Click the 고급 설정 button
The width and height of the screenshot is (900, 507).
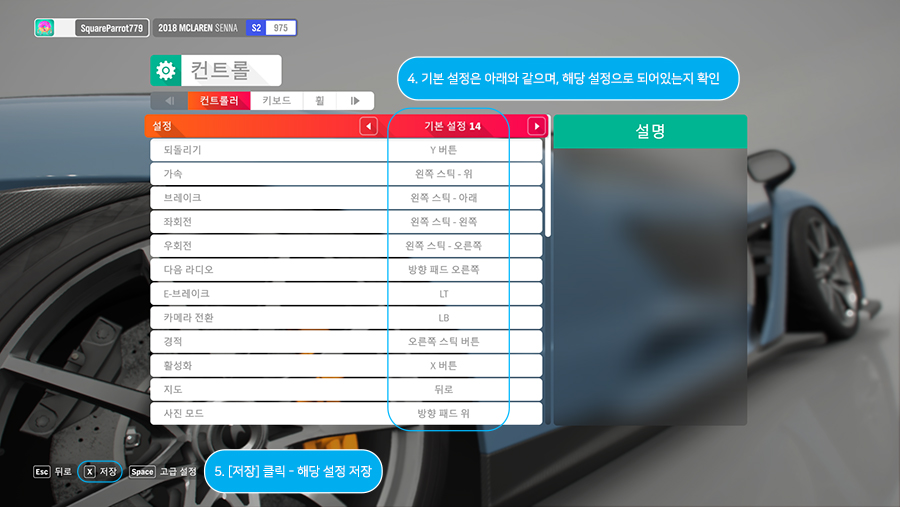point(179,471)
